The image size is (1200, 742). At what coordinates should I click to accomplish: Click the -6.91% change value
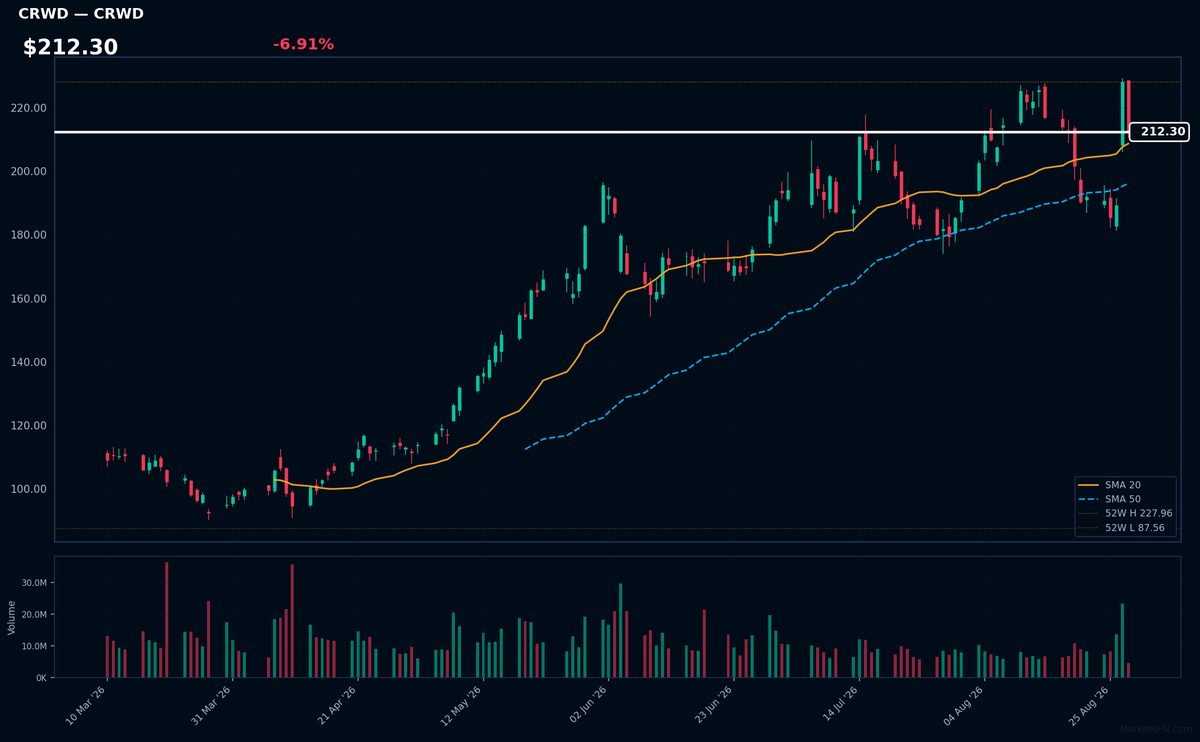click(x=303, y=44)
